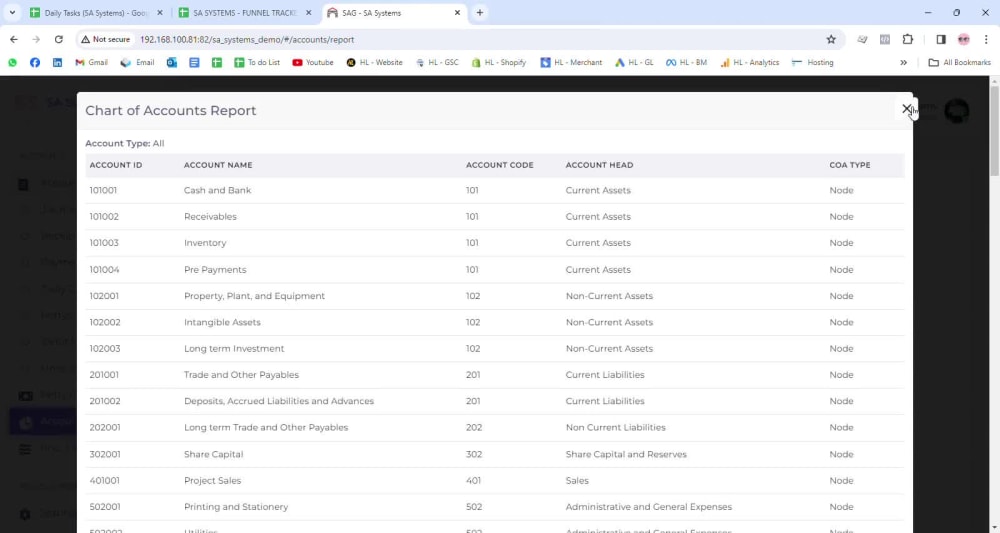Open the HL - Merchant bookmark

pos(571,62)
